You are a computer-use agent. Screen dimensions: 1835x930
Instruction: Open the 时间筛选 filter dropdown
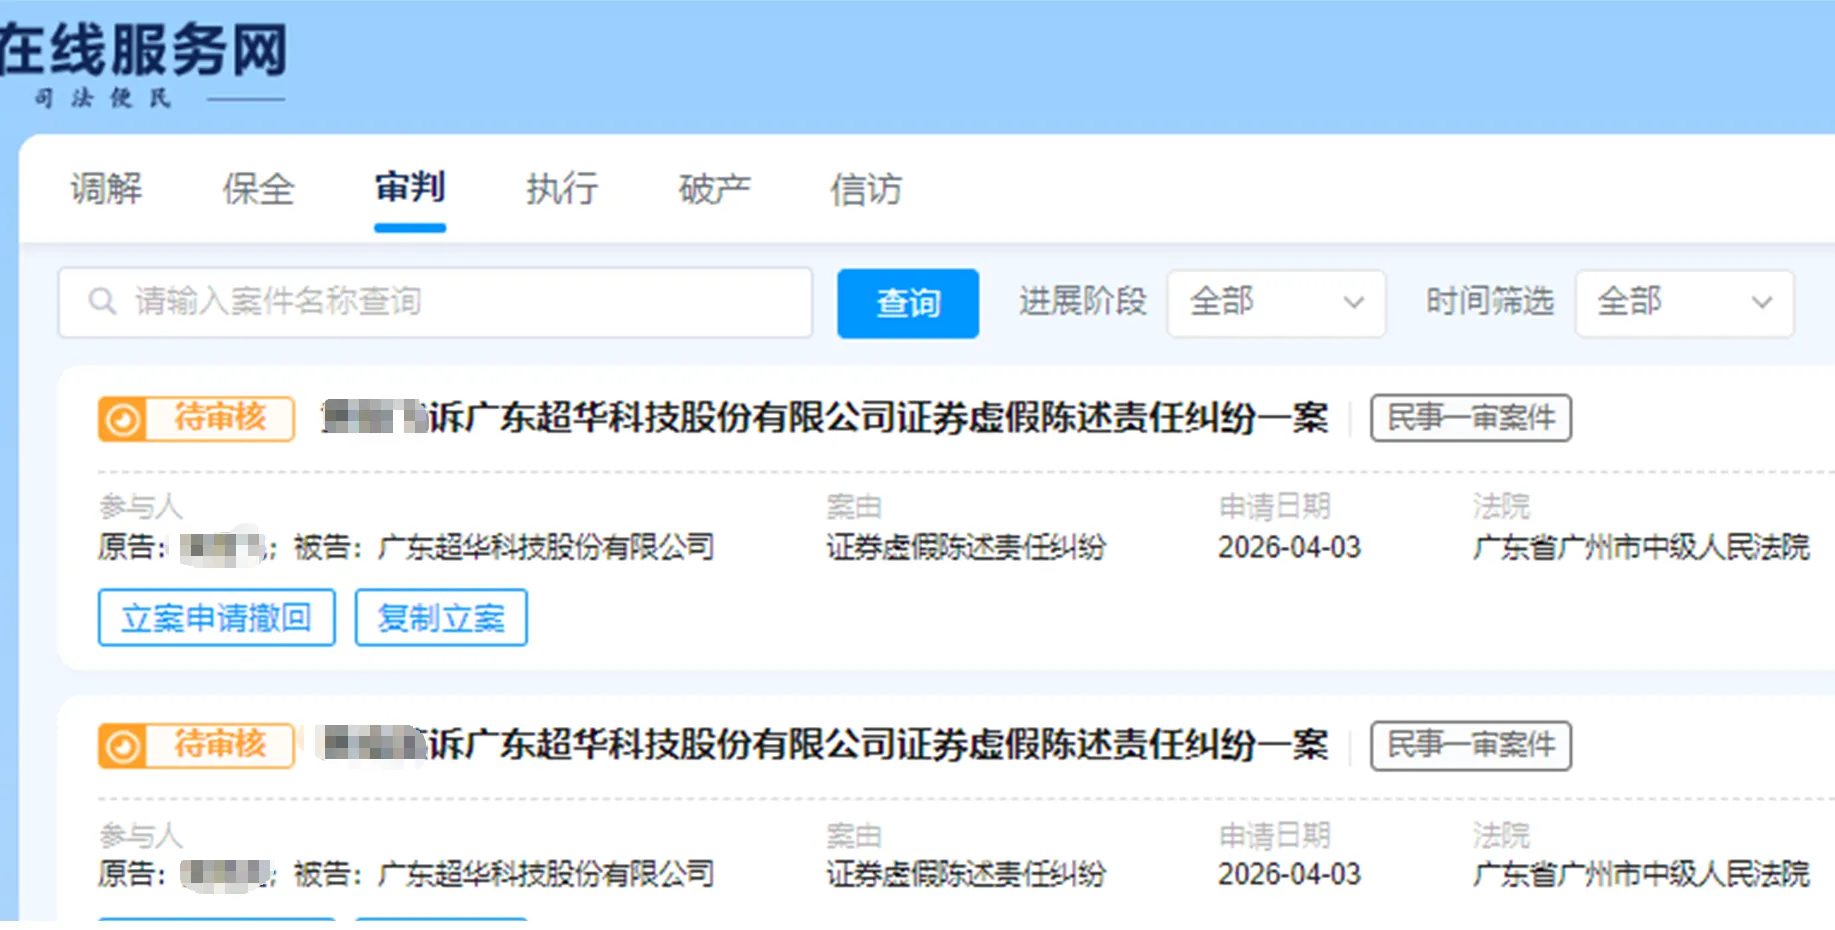pos(1684,303)
